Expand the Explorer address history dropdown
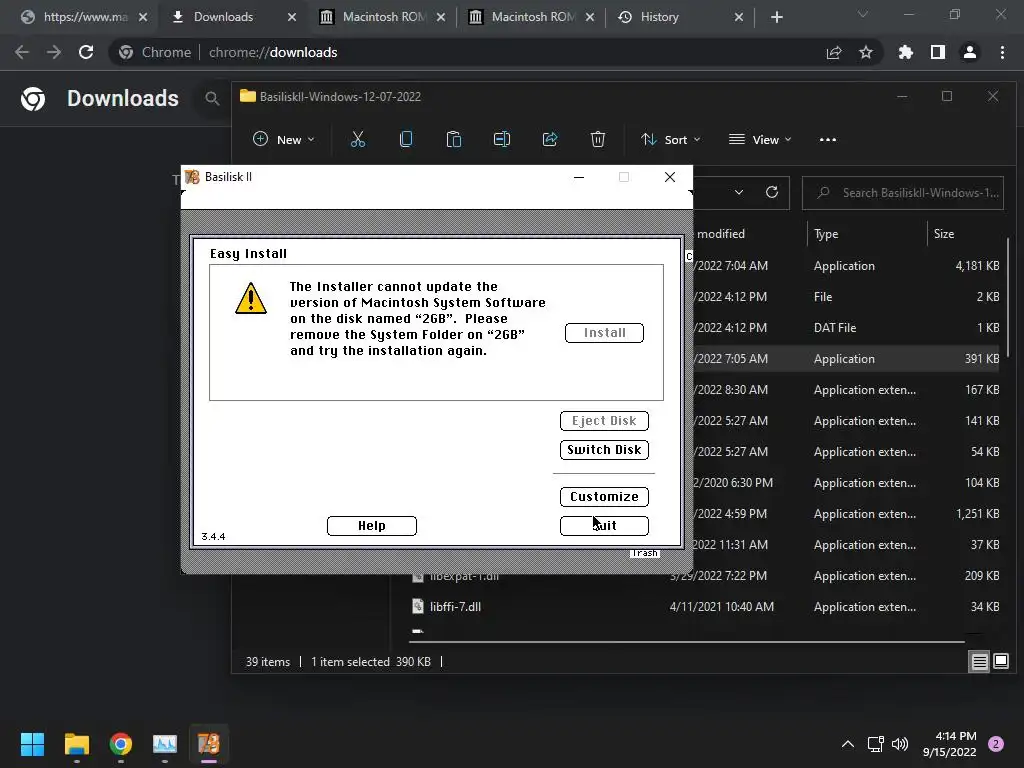This screenshot has height=768, width=1024. (739, 192)
